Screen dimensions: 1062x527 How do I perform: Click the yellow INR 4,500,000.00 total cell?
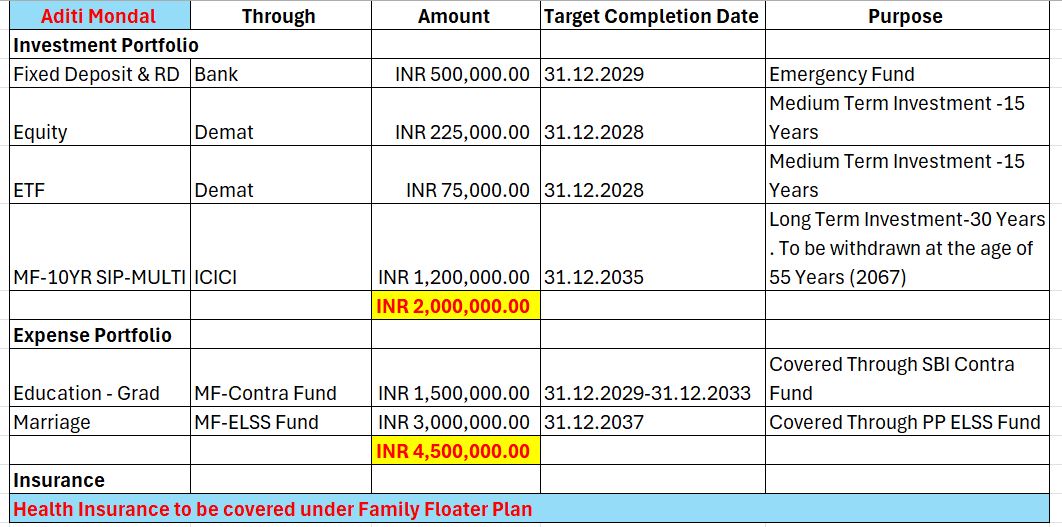[x=455, y=451]
